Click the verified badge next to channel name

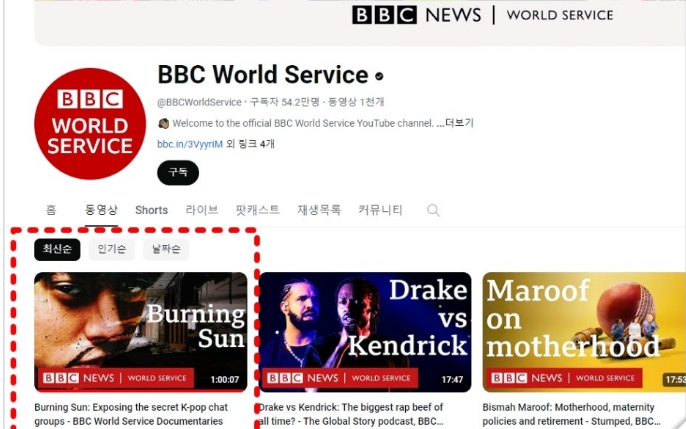click(379, 76)
